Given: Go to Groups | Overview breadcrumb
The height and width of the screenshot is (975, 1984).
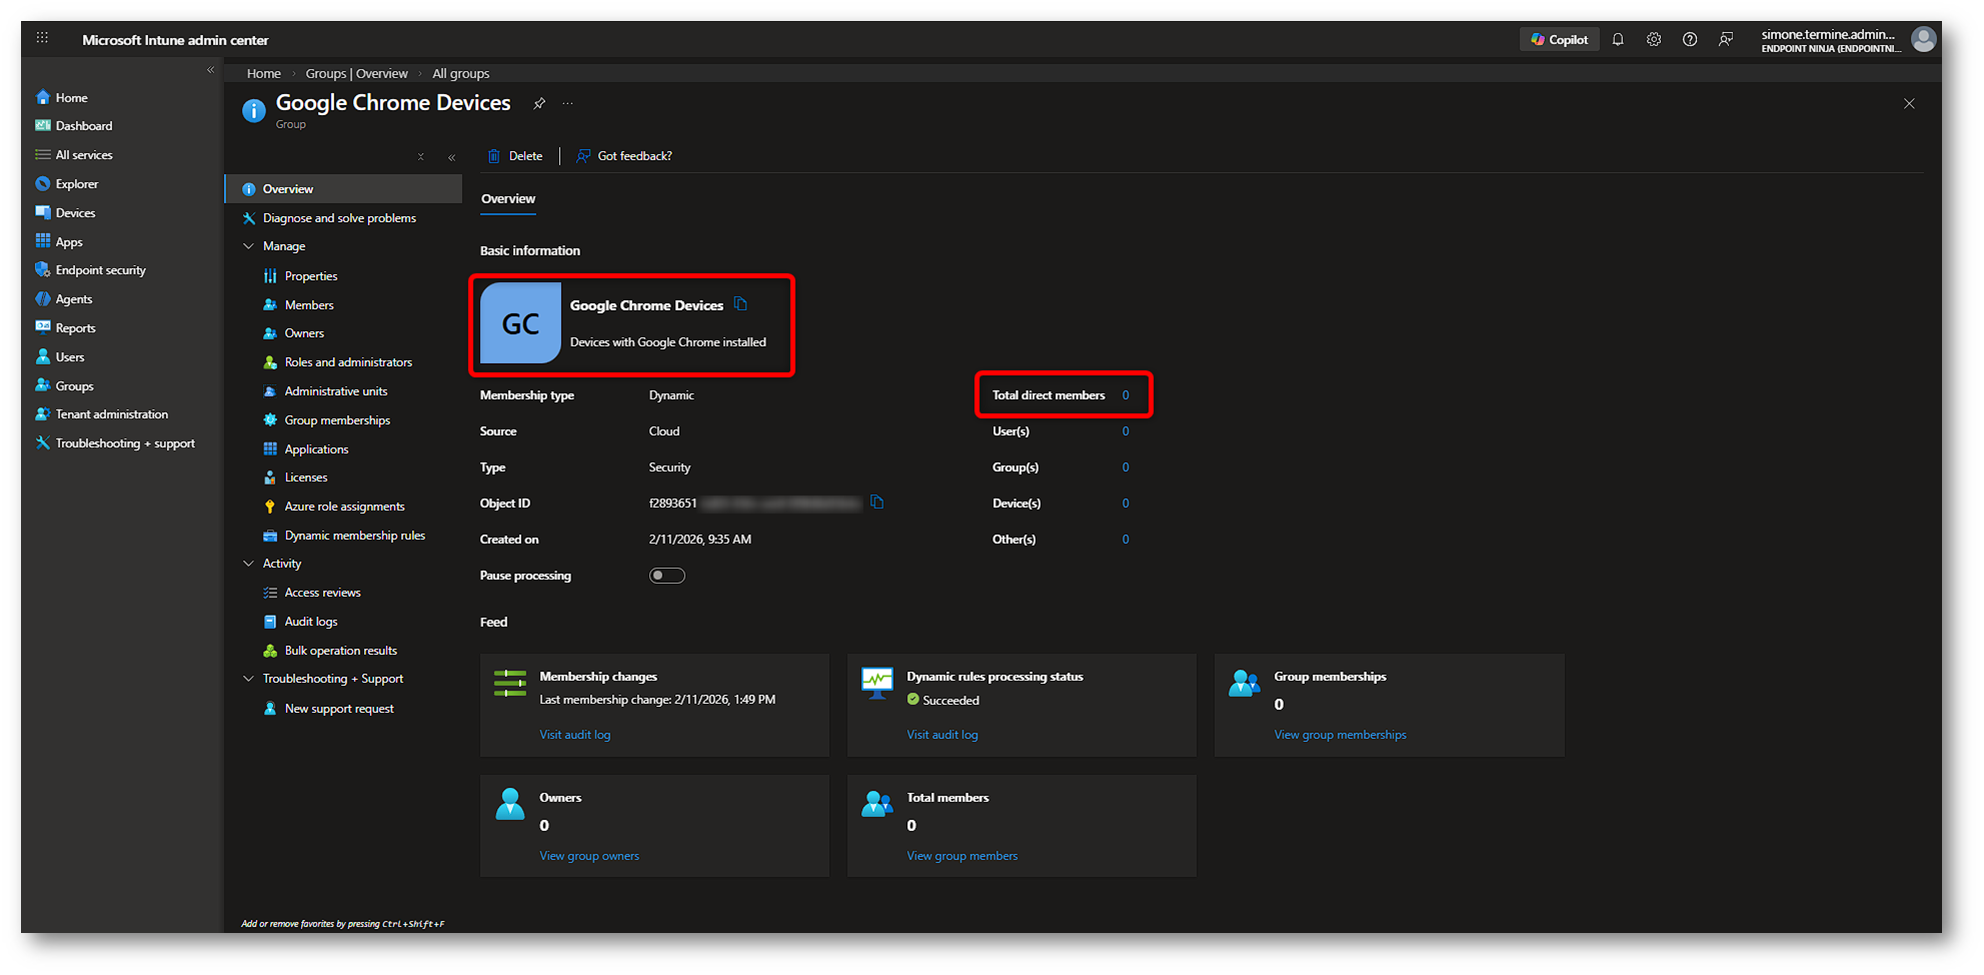Looking at the screenshot, I should (356, 74).
